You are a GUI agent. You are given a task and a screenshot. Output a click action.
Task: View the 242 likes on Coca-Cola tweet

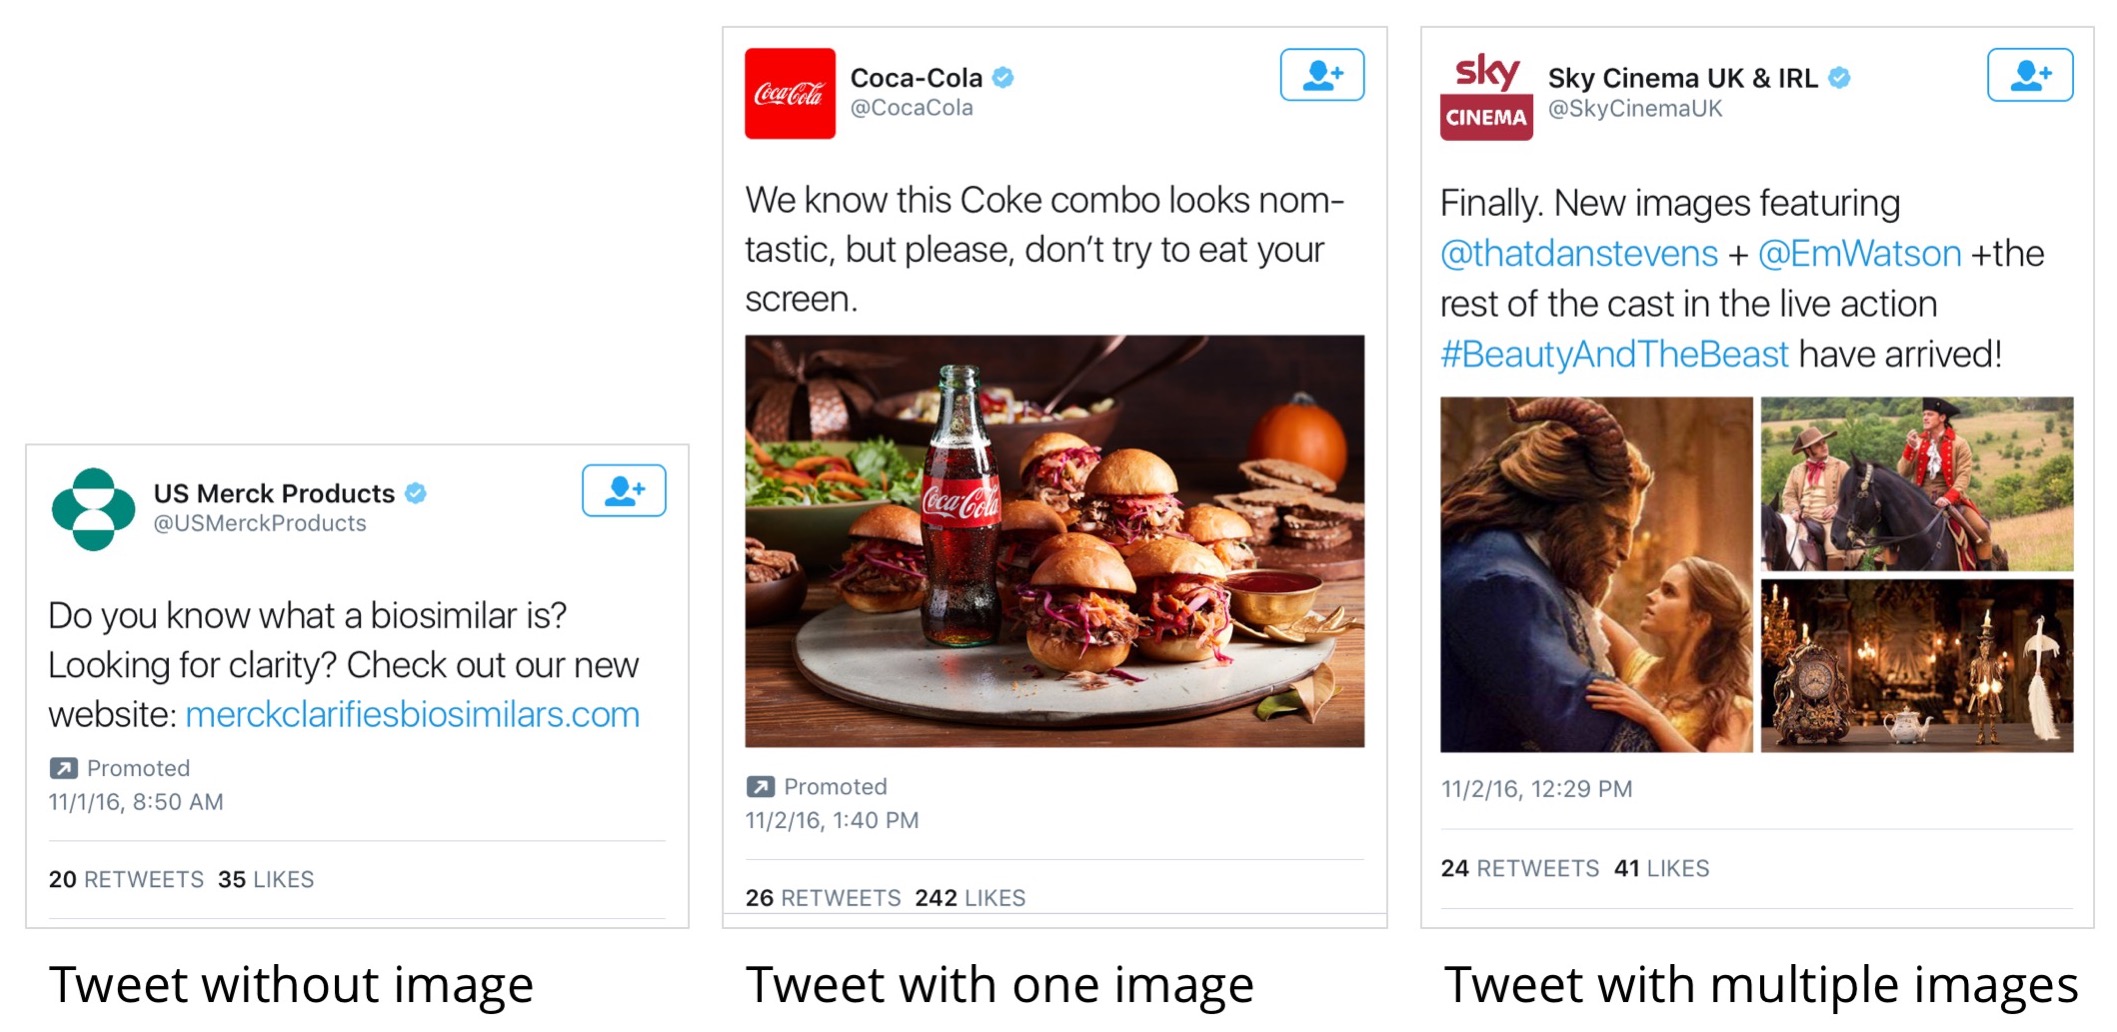pyautogui.click(x=969, y=898)
